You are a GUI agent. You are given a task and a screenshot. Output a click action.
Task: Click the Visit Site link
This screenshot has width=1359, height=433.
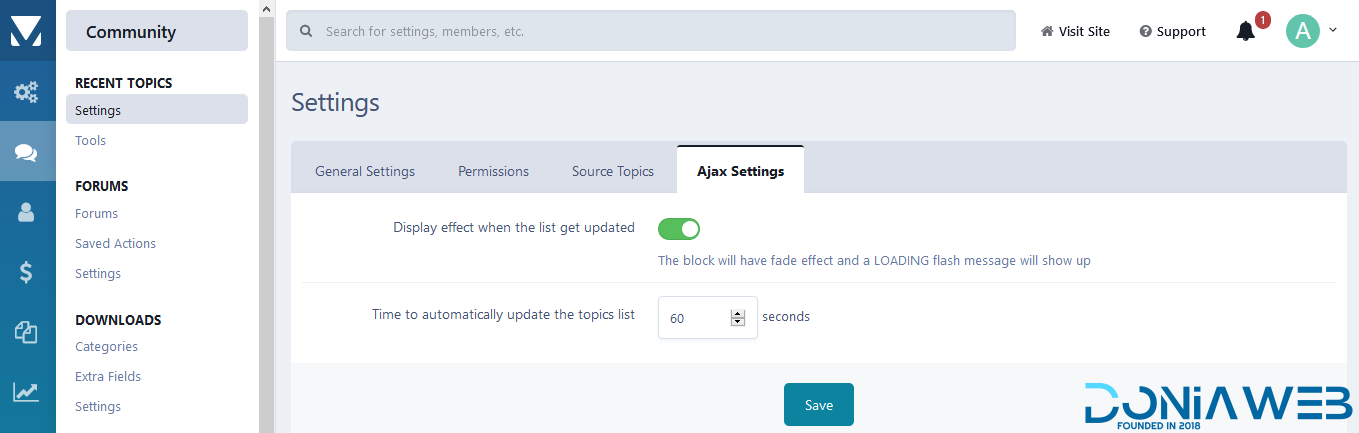(1076, 31)
